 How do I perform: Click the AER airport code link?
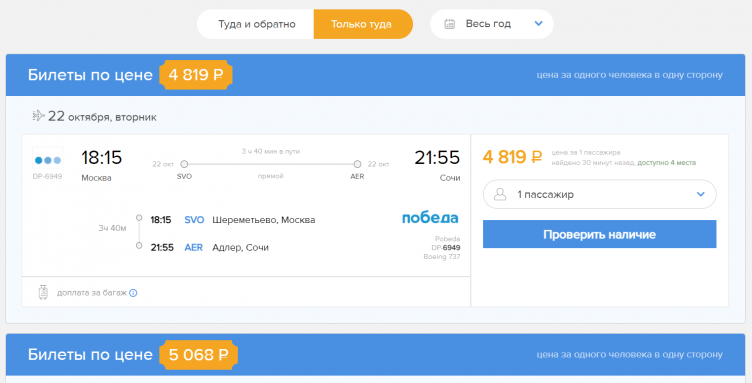194,248
